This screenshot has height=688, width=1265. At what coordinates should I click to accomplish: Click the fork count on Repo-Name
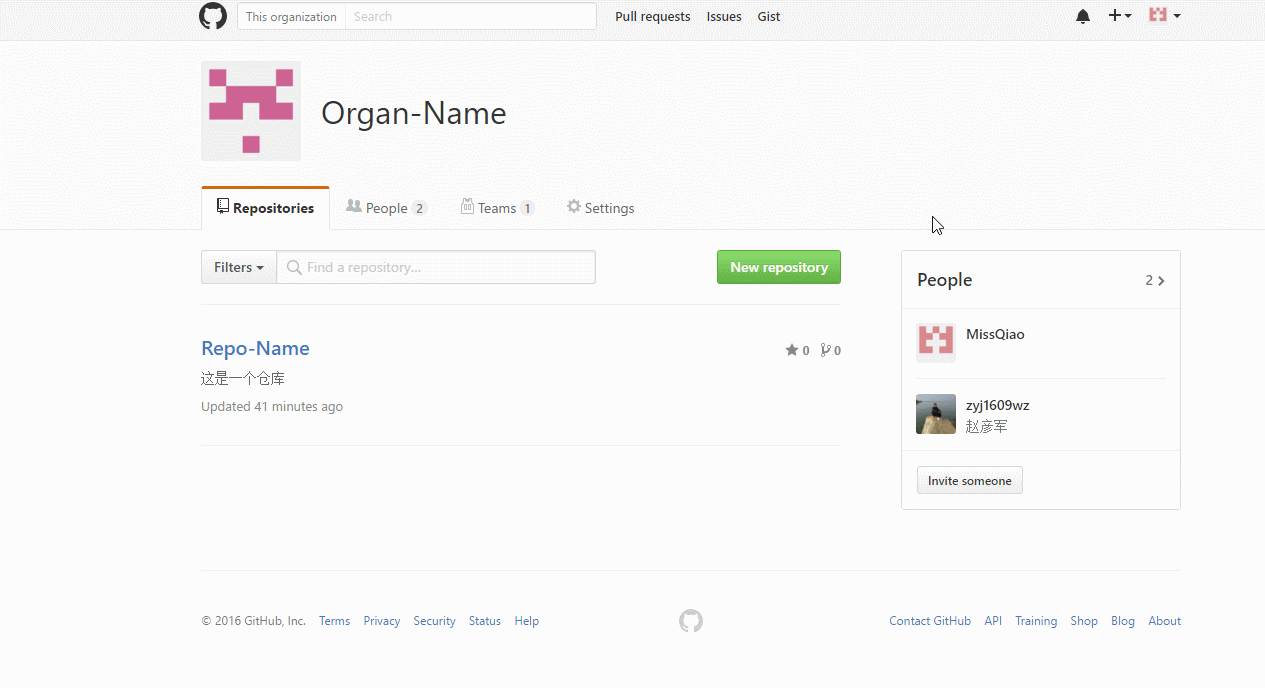[830, 350]
